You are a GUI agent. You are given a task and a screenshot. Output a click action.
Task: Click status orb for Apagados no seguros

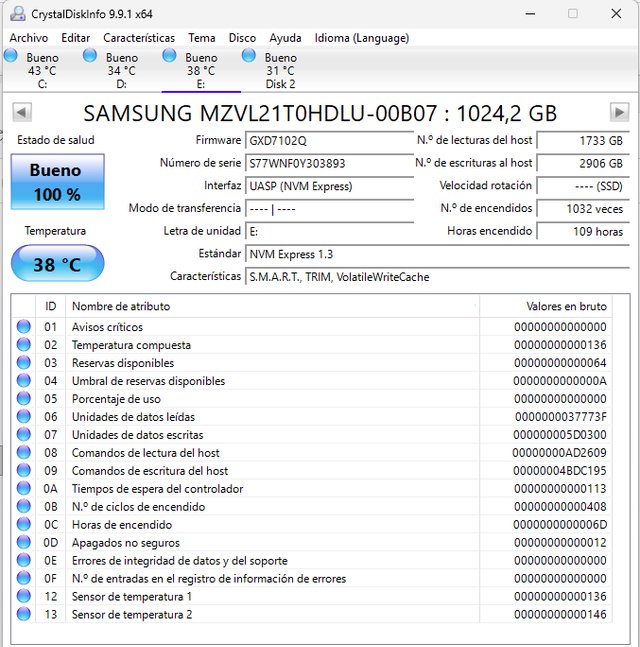24,542
